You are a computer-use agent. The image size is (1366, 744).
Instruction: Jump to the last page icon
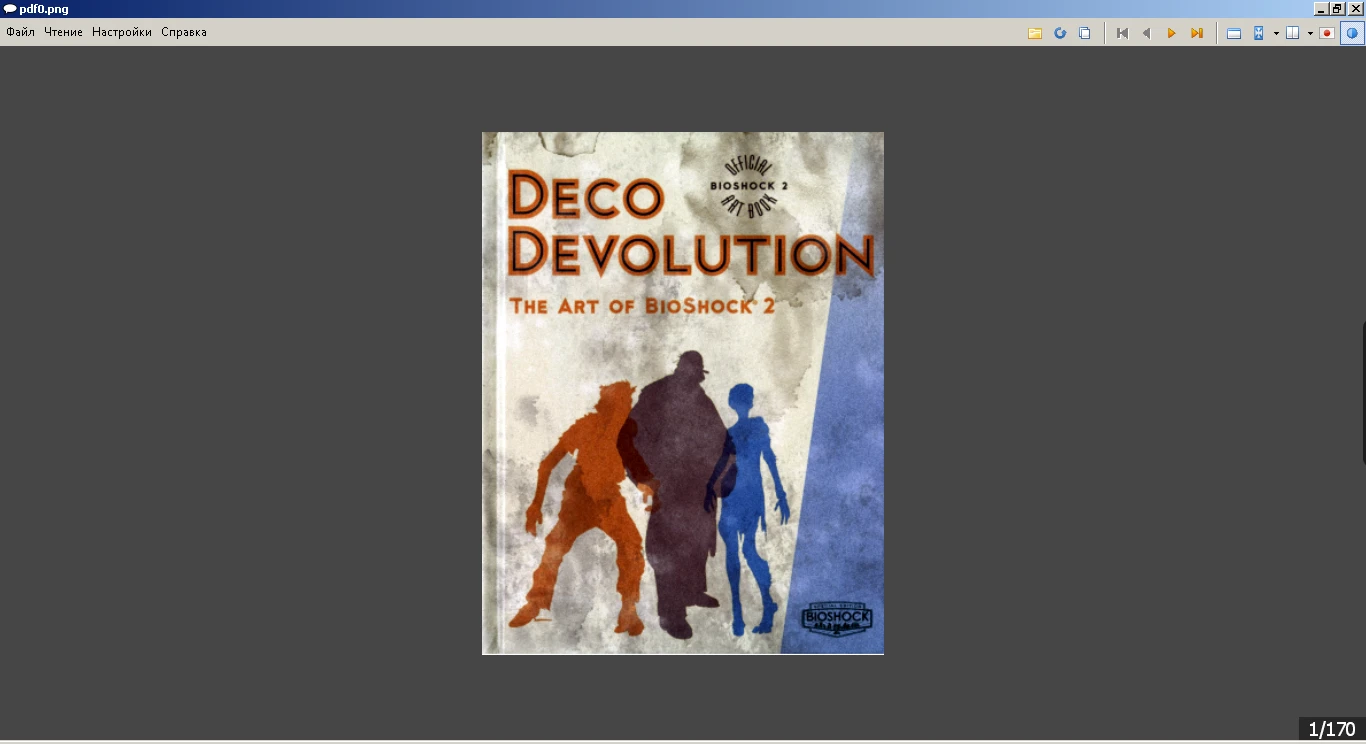click(x=1196, y=32)
